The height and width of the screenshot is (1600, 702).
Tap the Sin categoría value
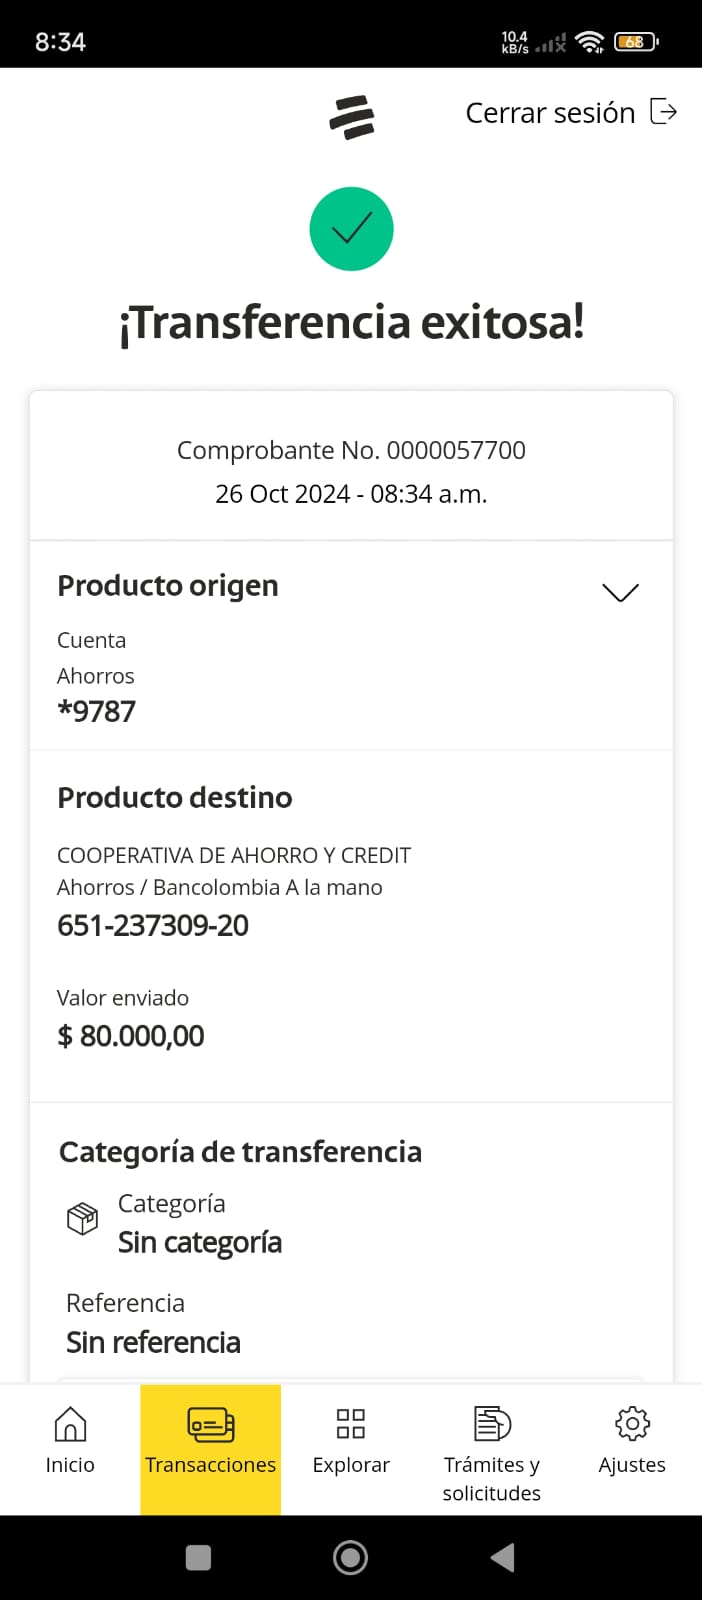(x=200, y=1243)
